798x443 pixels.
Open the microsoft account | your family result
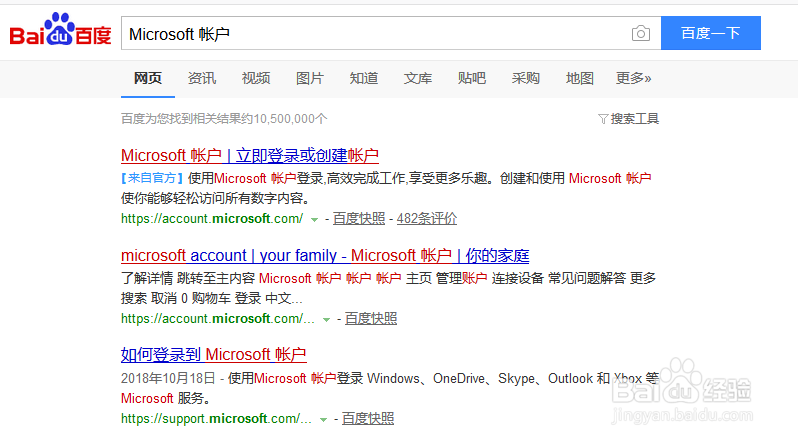coord(325,255)
